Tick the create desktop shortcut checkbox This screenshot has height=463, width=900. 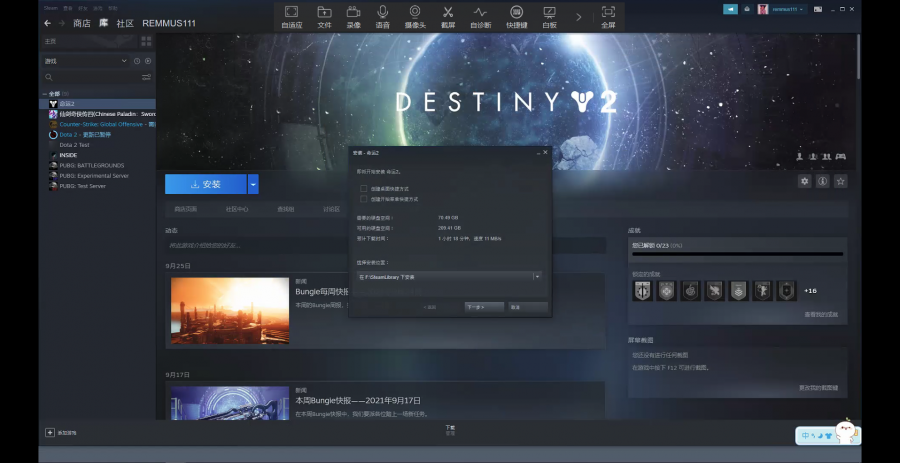coord(363,188)
